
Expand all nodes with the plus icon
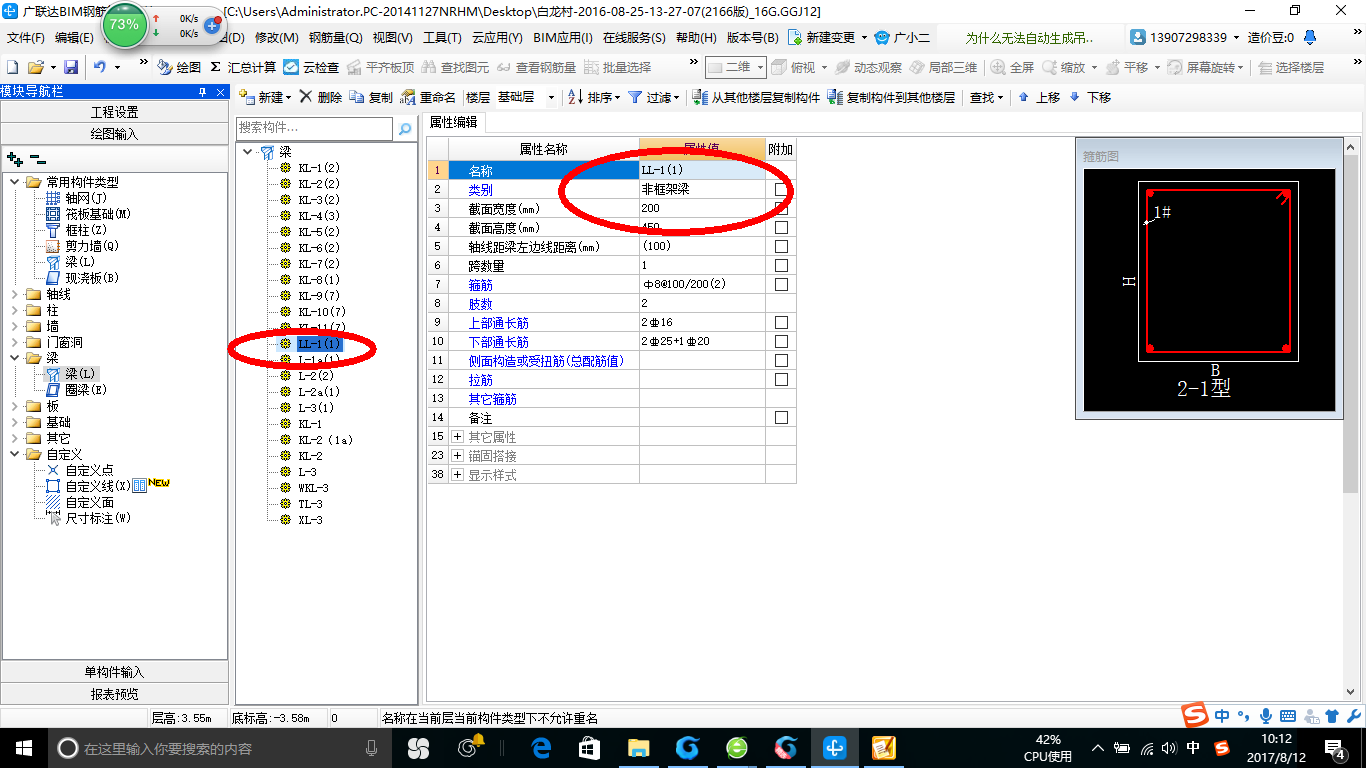click(14, 158)
